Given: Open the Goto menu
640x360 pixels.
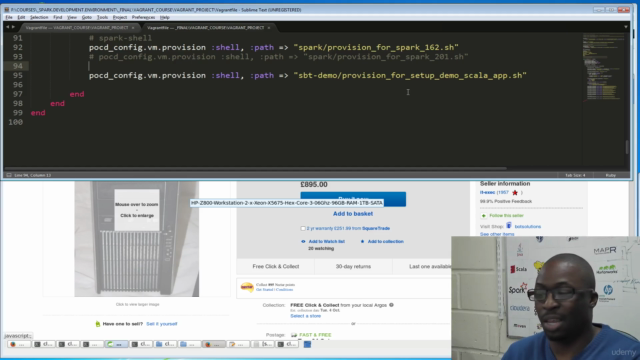Looking at the screenshot, I should click(87, 18).
